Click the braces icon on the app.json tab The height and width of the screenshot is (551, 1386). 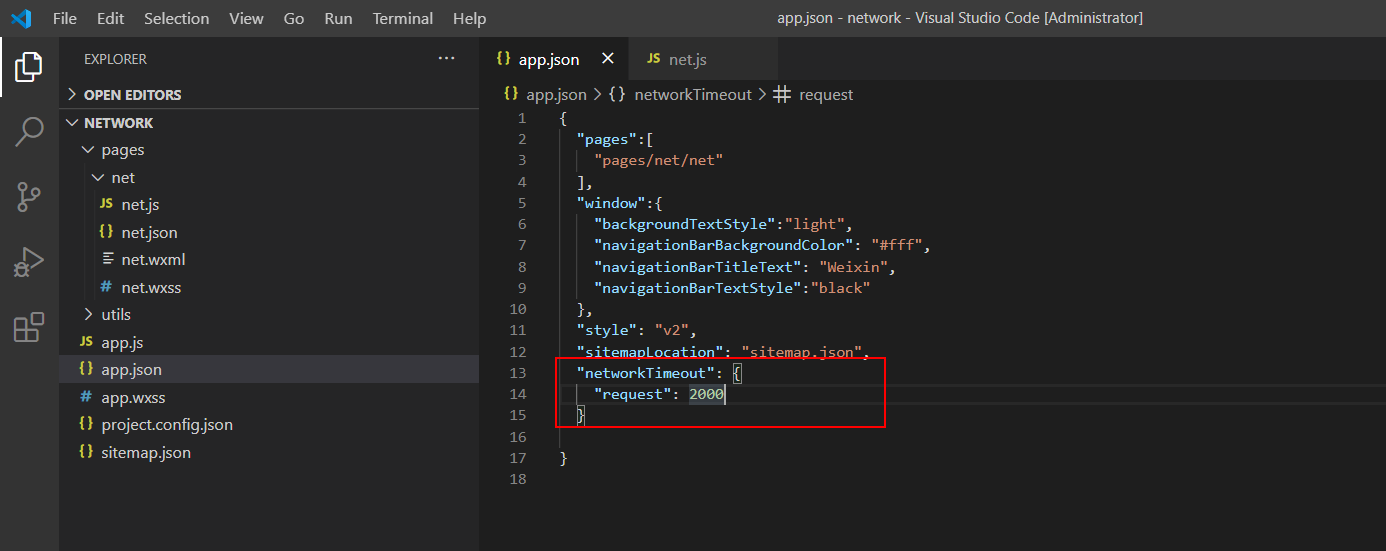(x=504, y=59)
